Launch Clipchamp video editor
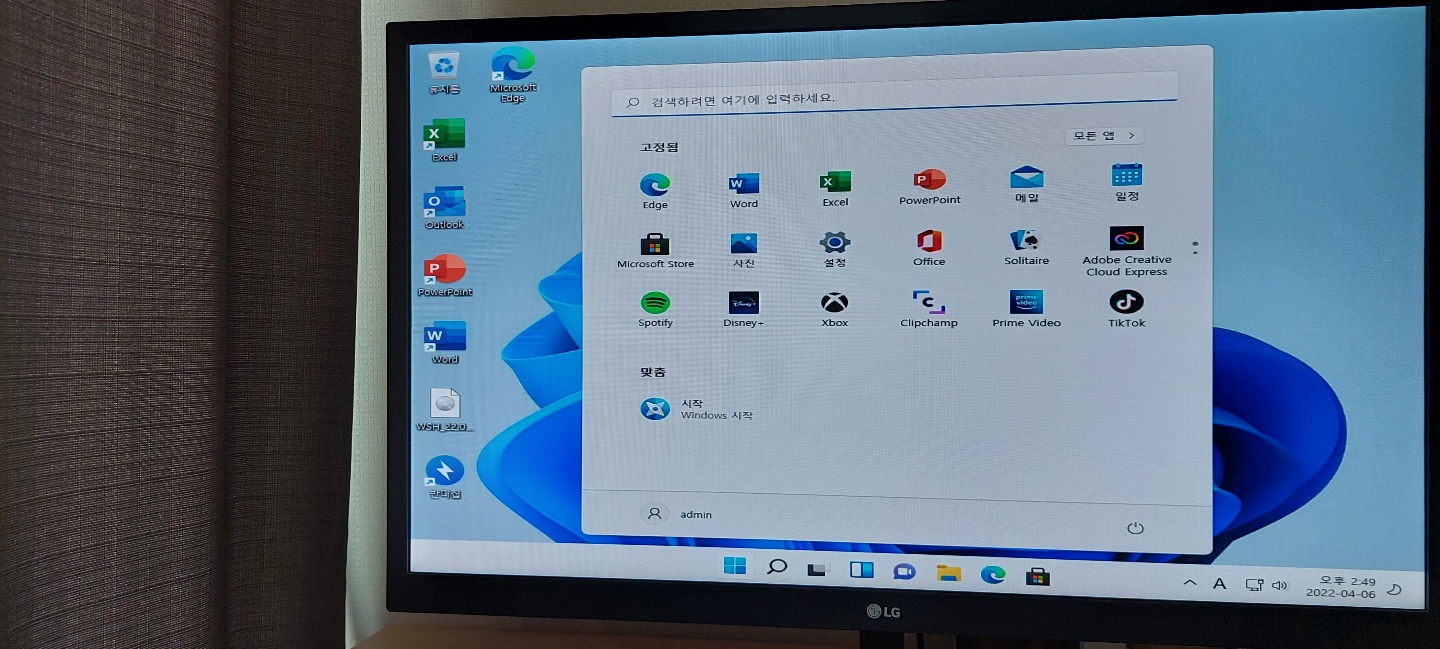 929,310
